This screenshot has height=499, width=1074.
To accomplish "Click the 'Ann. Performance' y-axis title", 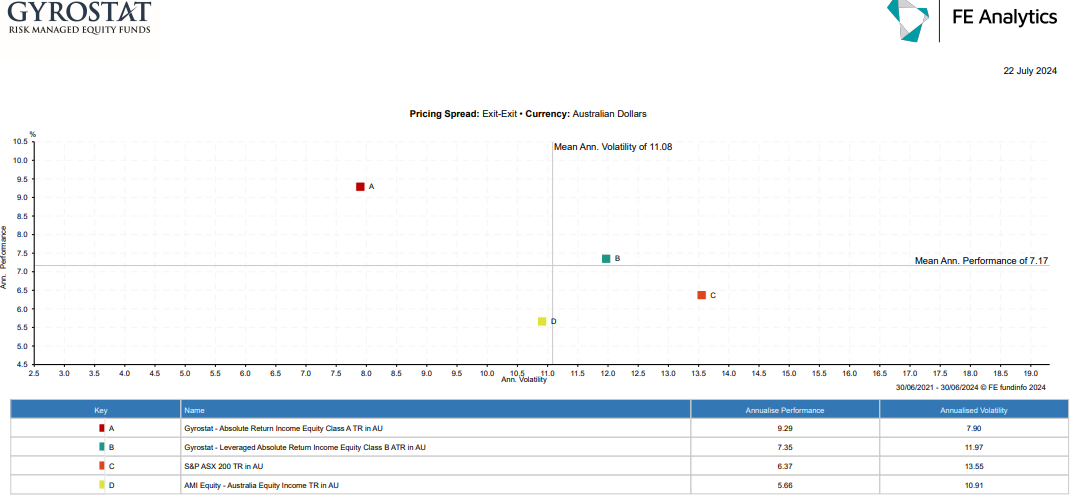I will (x=3, y=257).
